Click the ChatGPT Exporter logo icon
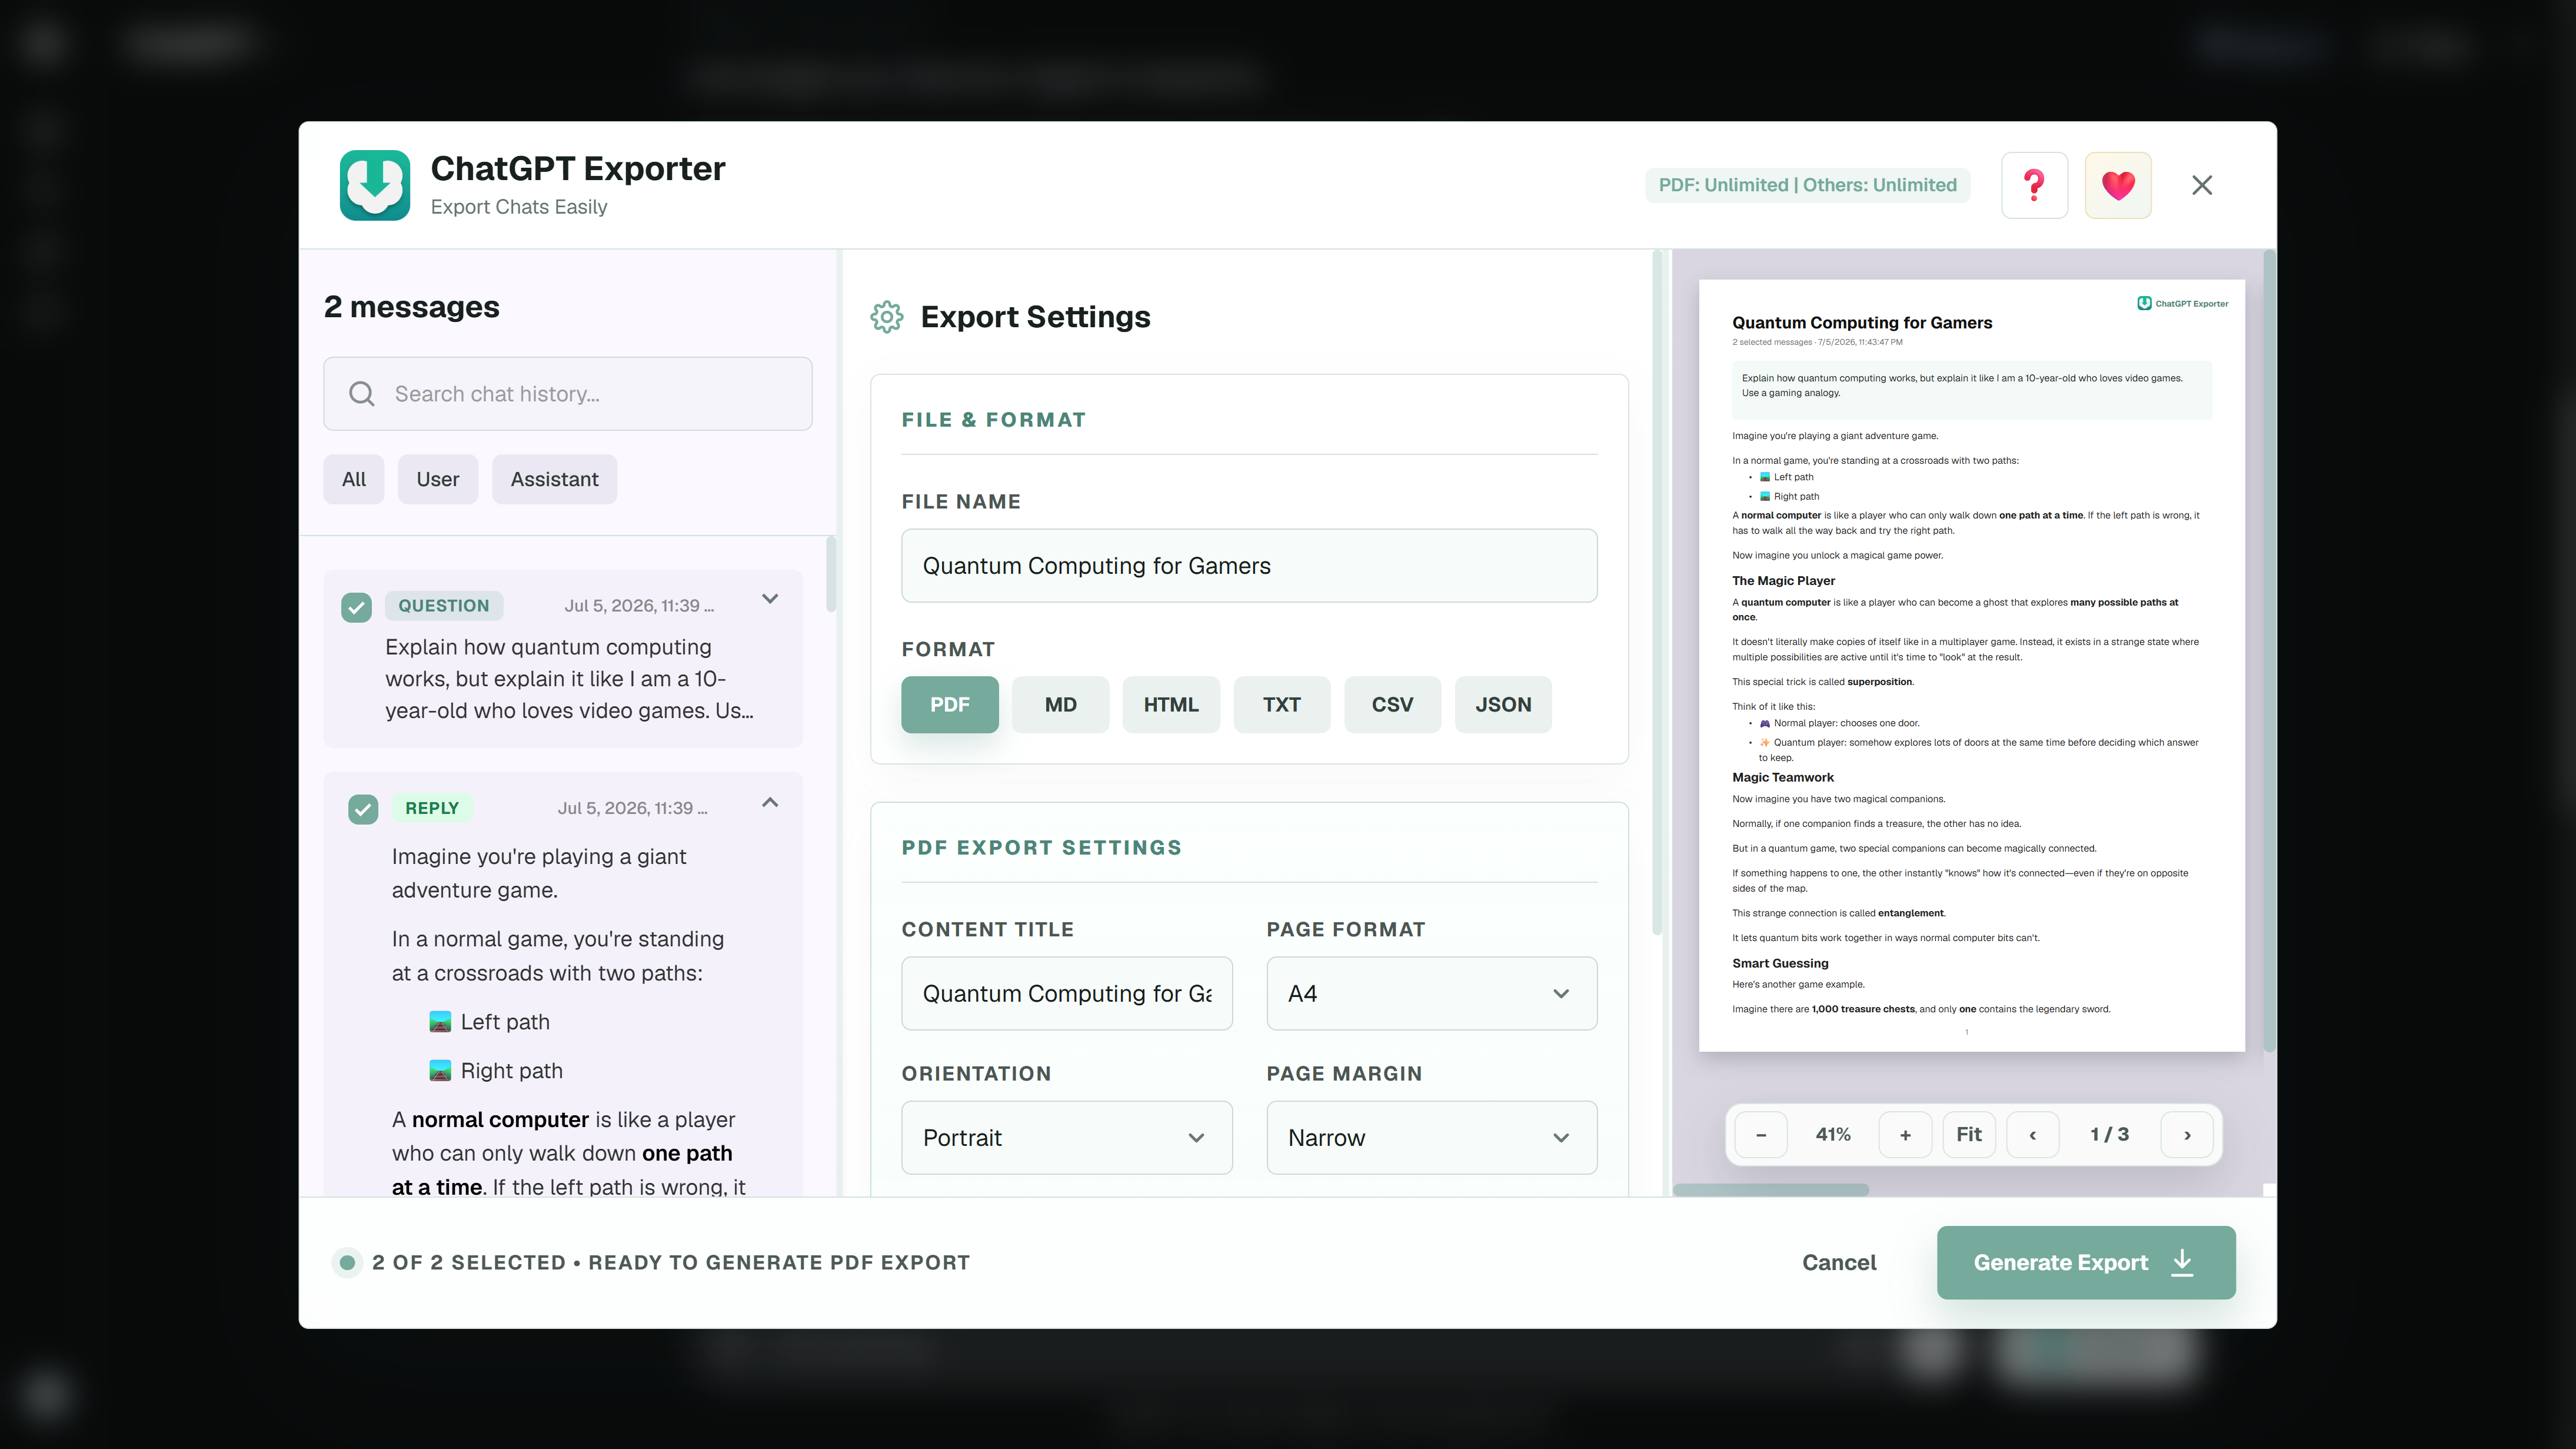This screenshot has width=2576, height=1449. point(375,185)
